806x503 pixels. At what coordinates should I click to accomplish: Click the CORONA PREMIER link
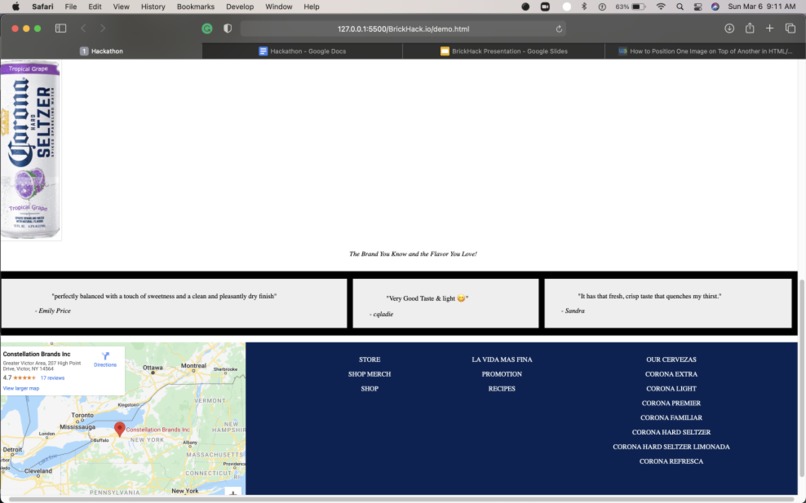pos(671,403)
